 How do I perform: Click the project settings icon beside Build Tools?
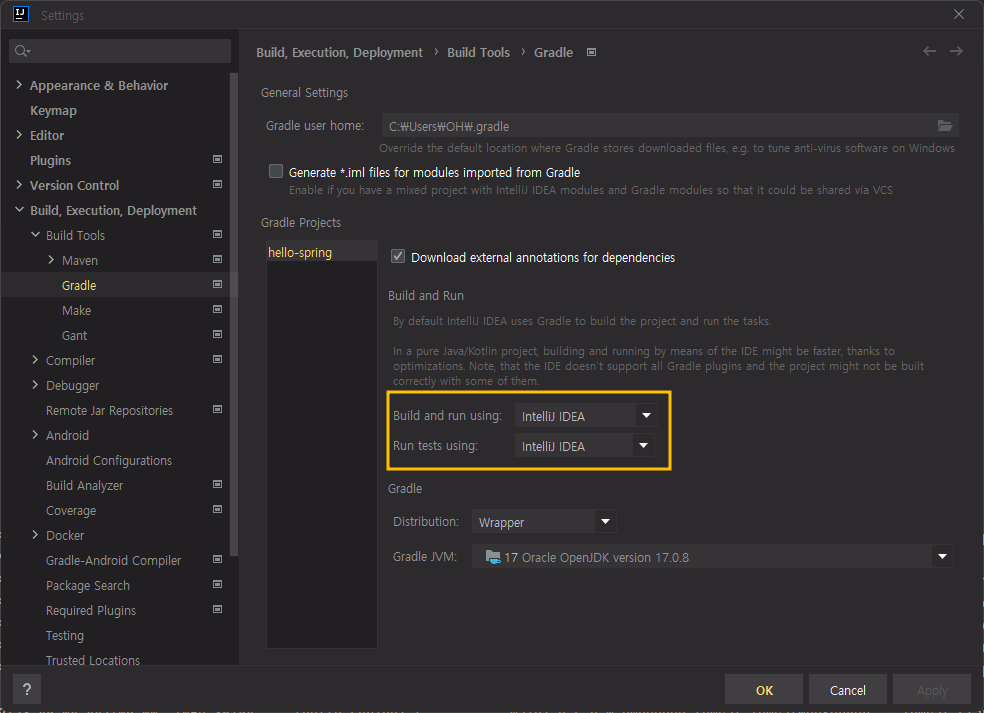coord(217,234)
